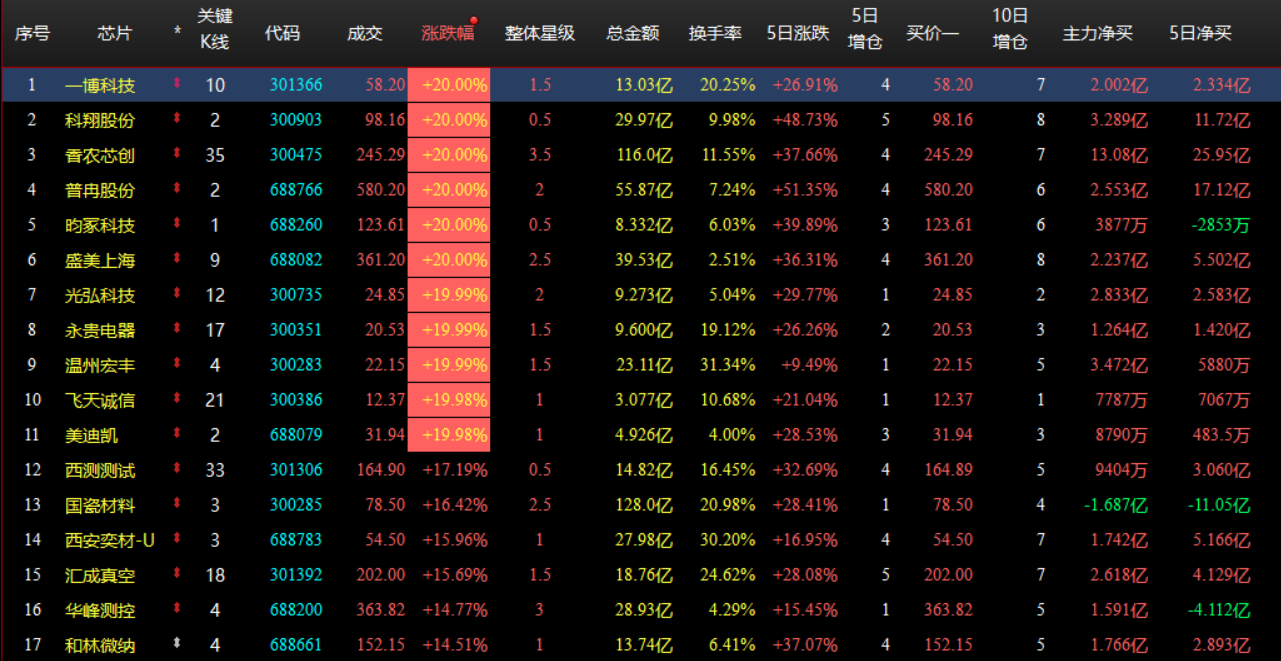Click the white marker icon in 和林微纳 row
The height and width of the screenshot is (661, 1281).
coord(177,644)
